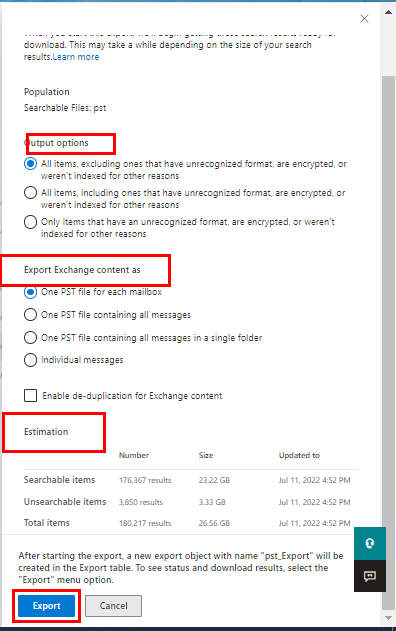The image size is (396, 631).
Task: Select Only items with unrecognized format option
Action: pyautogui.click(x=31, y=222)
